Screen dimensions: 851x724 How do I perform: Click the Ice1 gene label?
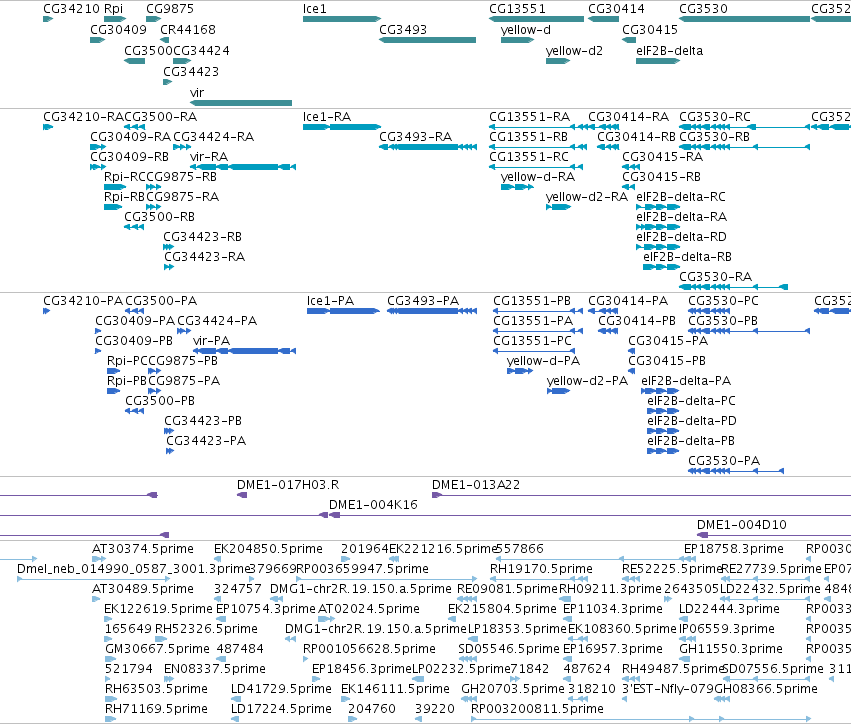315,9
